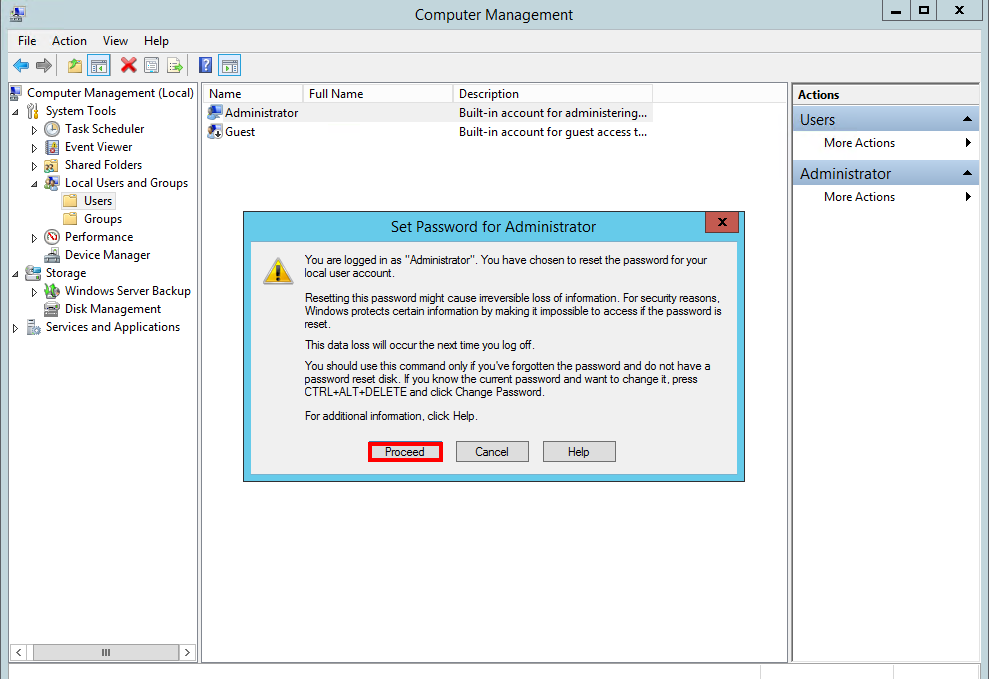Select the Shared Folders icon in the tree
The height and width of the screenshot is (679, 989).
[x=52, y=166]
